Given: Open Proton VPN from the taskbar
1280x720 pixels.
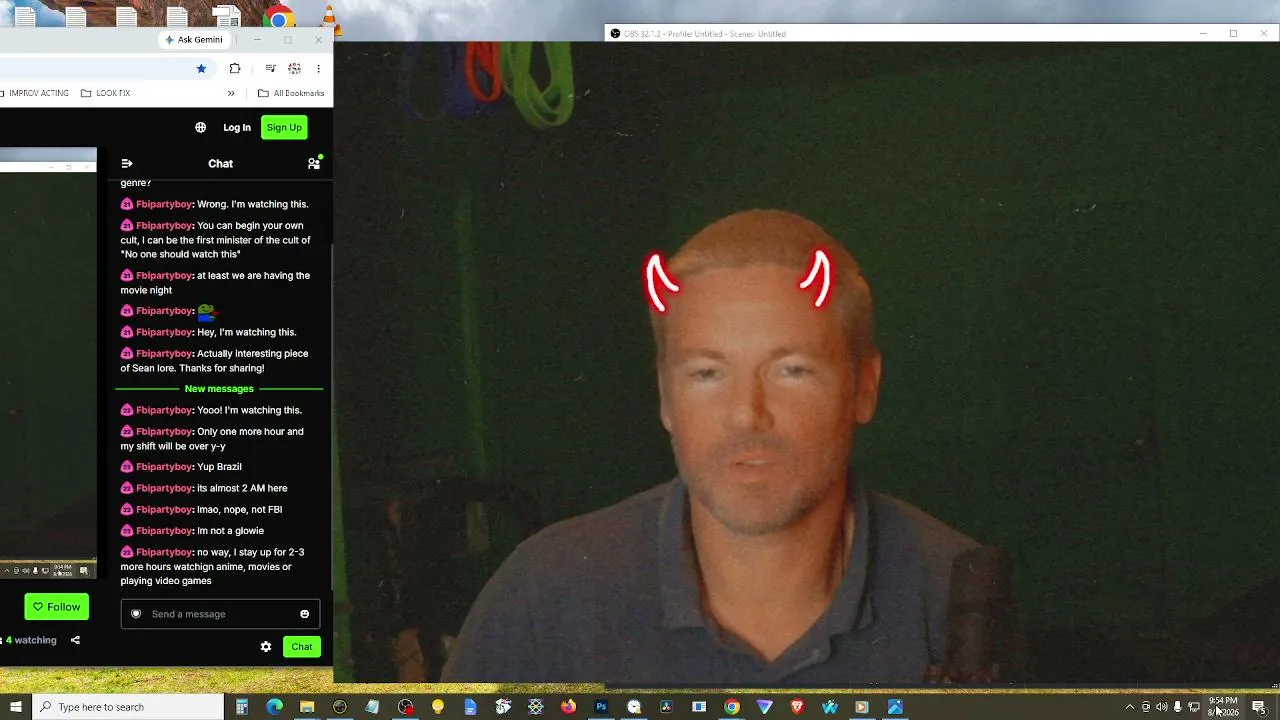Looking at the screenshot, I should pos(765,707).
